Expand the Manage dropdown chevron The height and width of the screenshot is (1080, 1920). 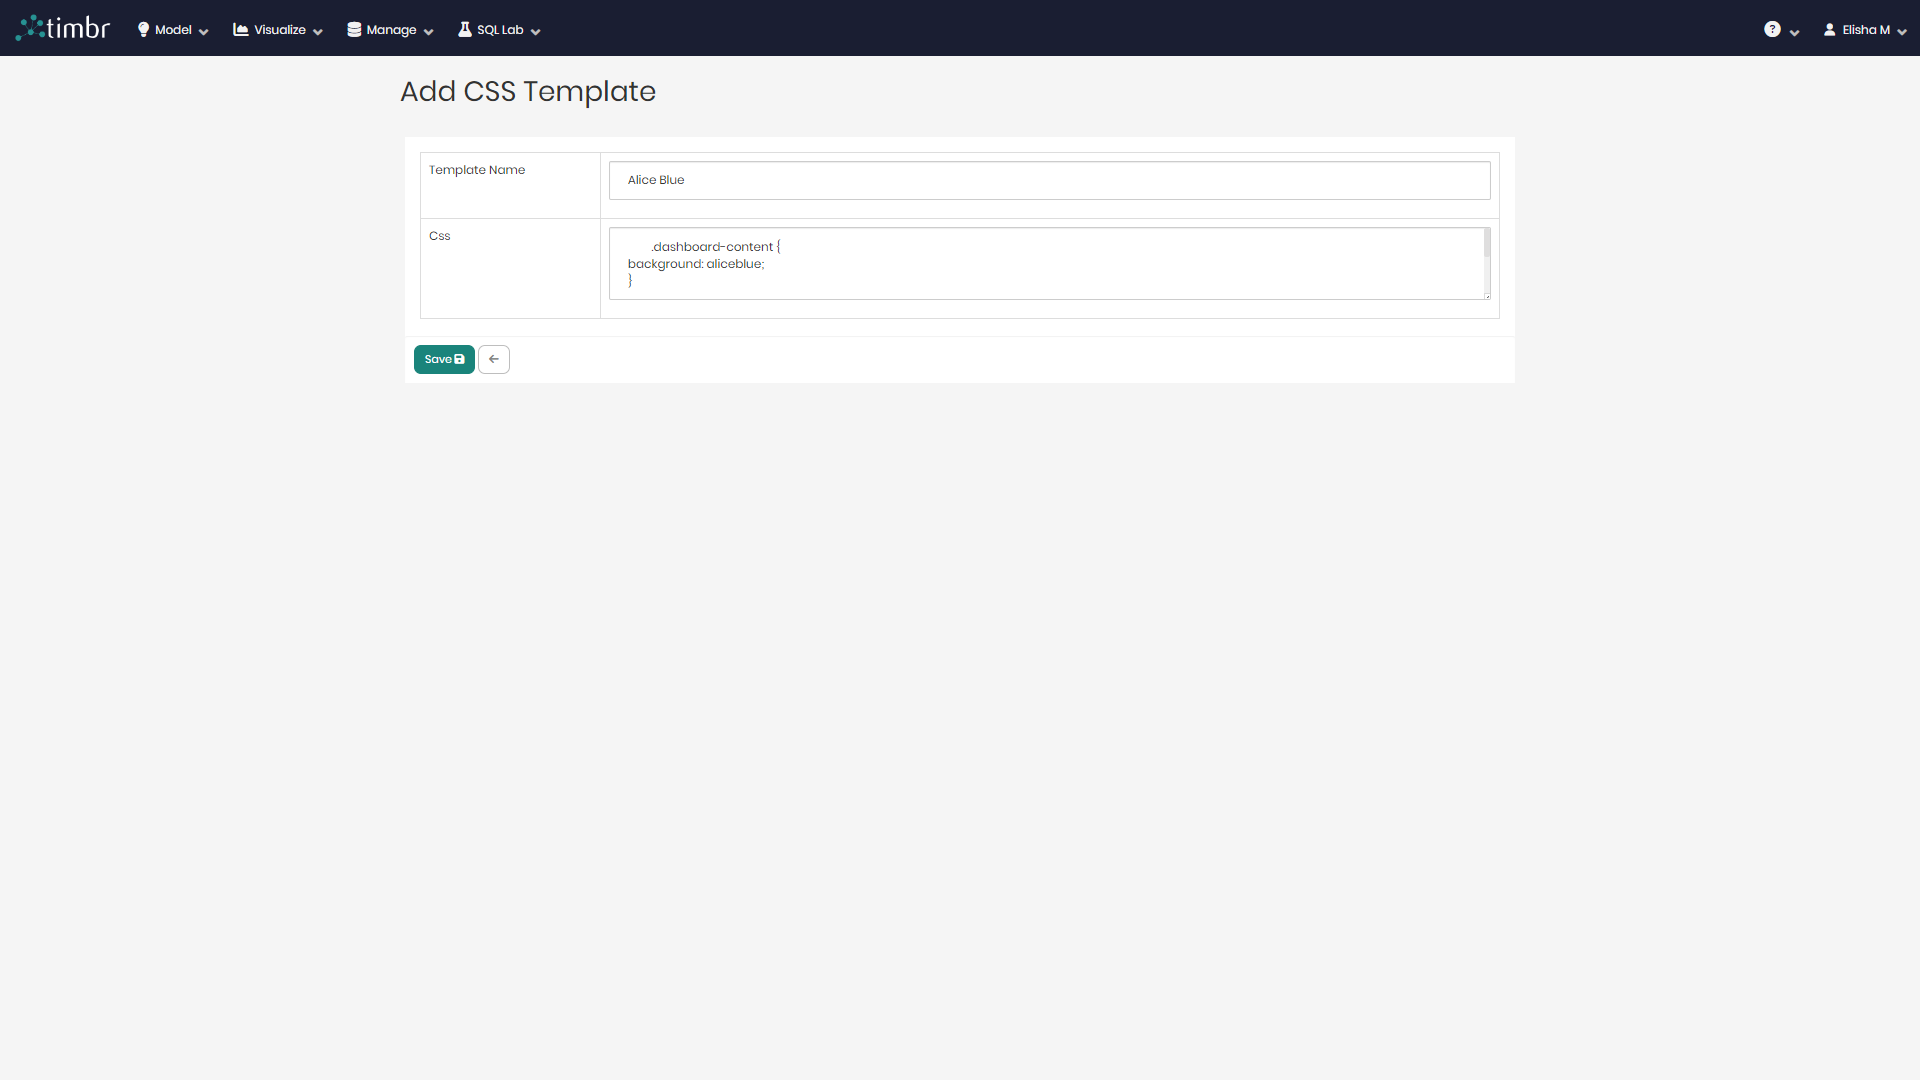point(428,31)
